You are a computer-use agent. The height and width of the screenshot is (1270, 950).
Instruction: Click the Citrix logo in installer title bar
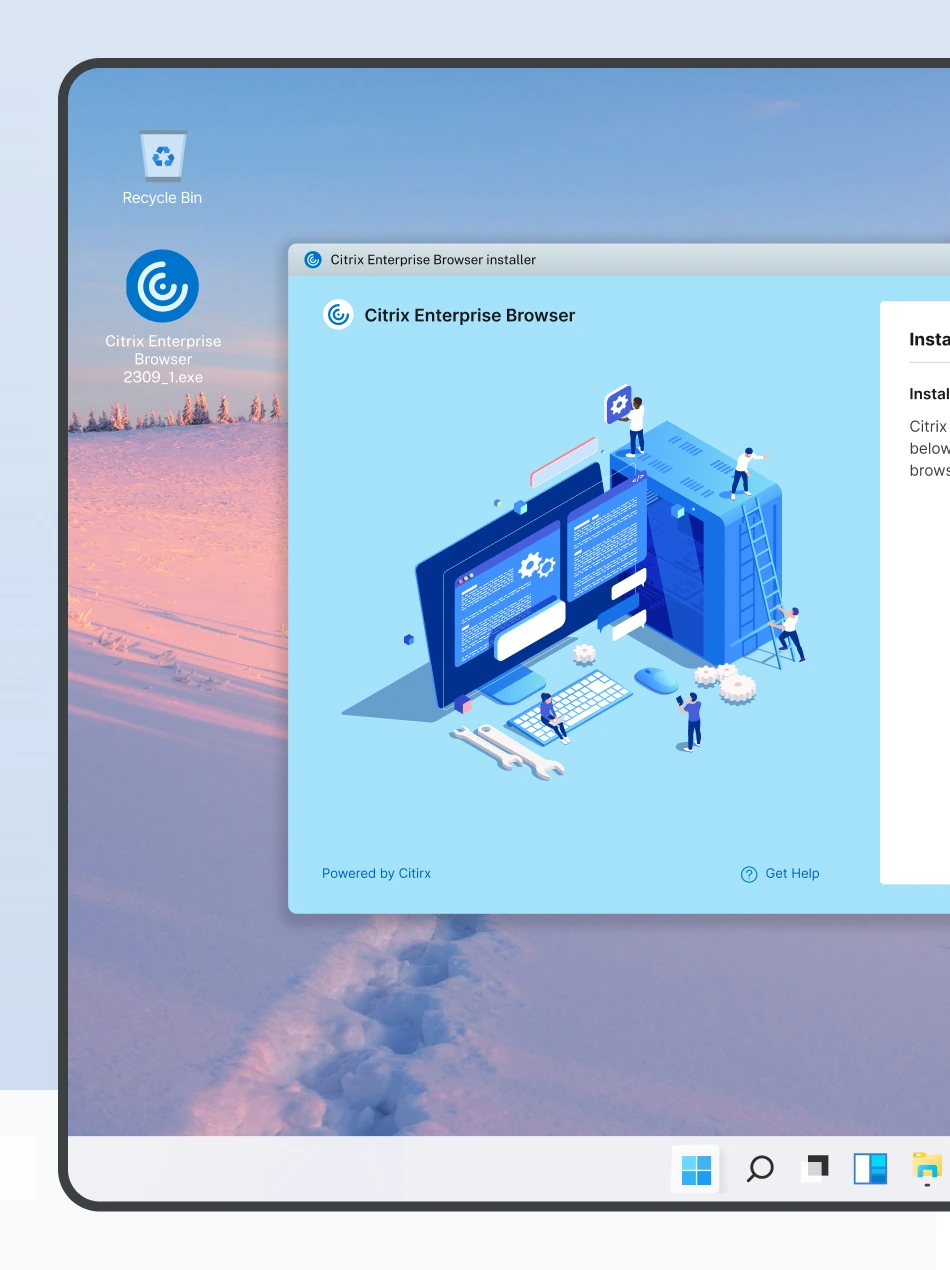[313, 260]
